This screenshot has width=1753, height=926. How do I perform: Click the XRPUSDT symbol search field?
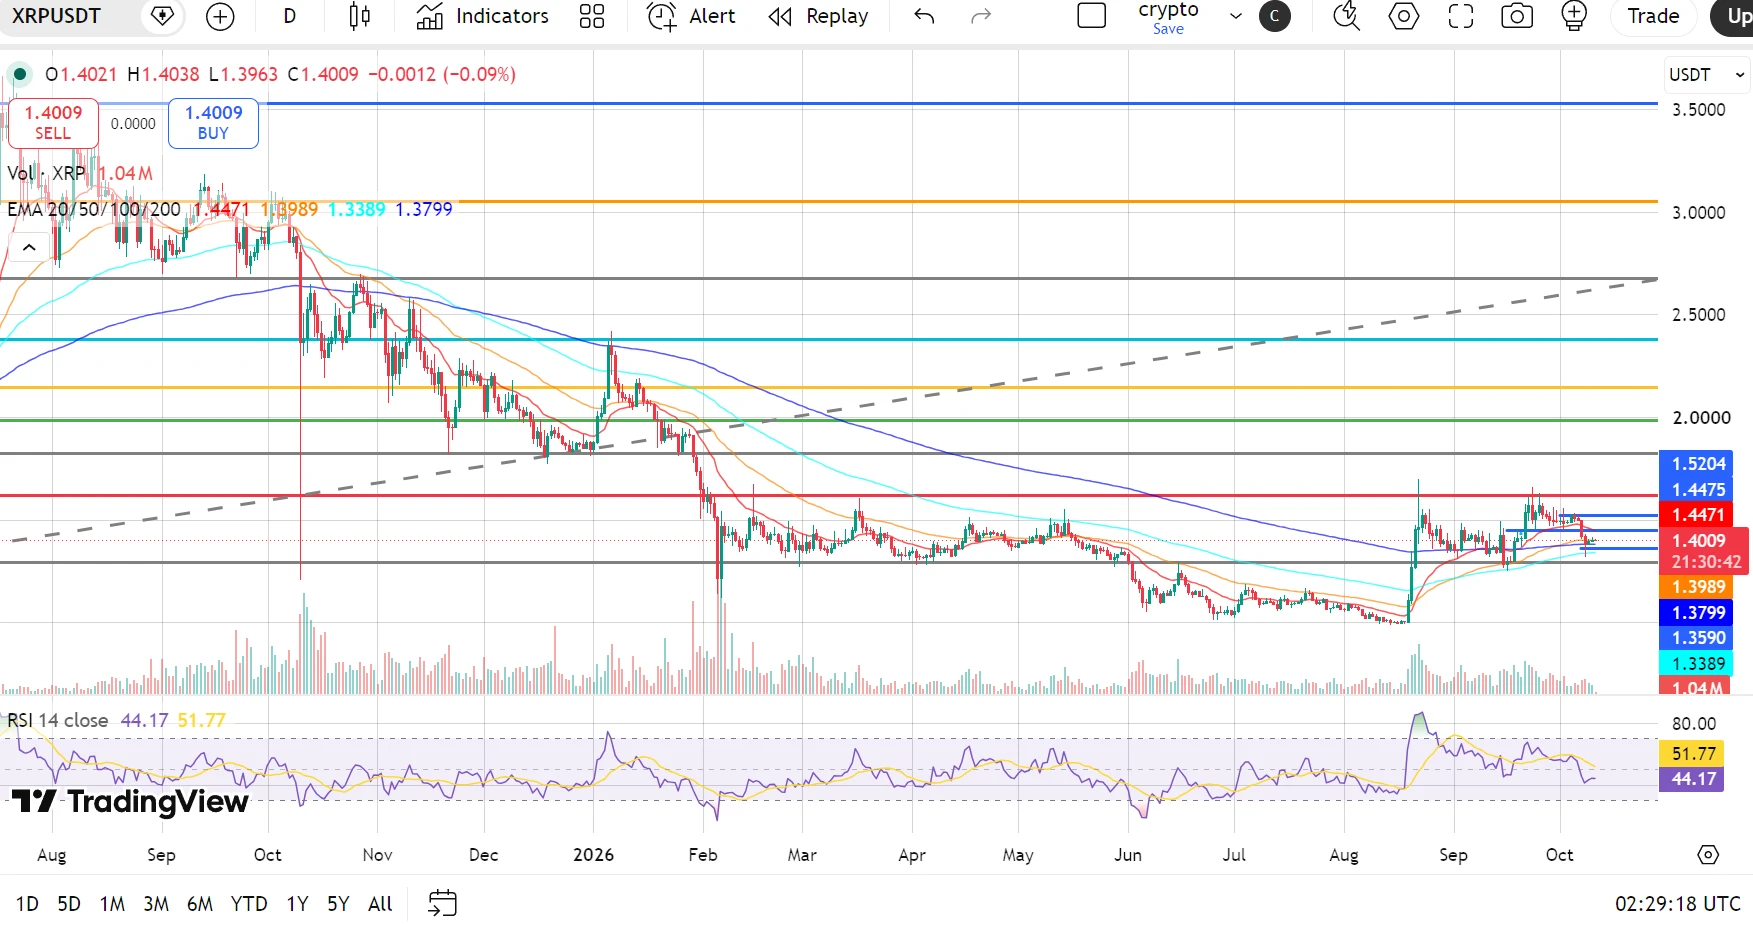pyautogui.click(x=57, y=16)
